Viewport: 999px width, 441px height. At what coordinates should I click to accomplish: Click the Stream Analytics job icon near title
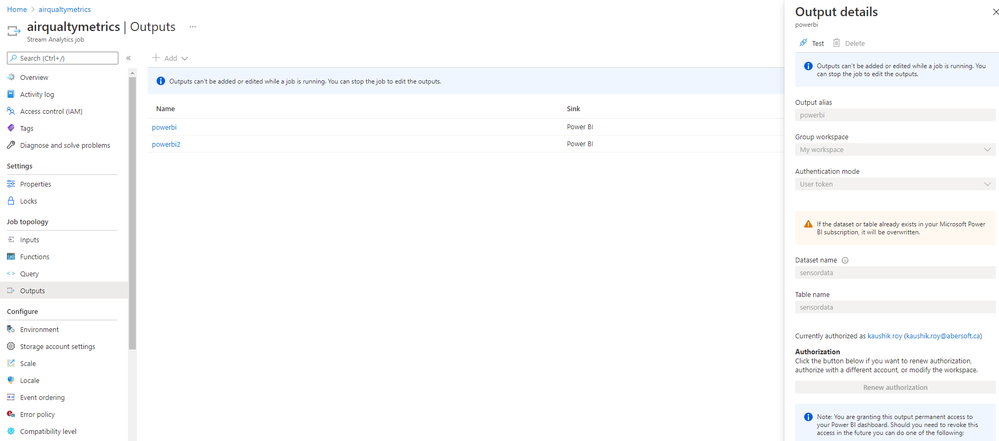tap(14, 31)
